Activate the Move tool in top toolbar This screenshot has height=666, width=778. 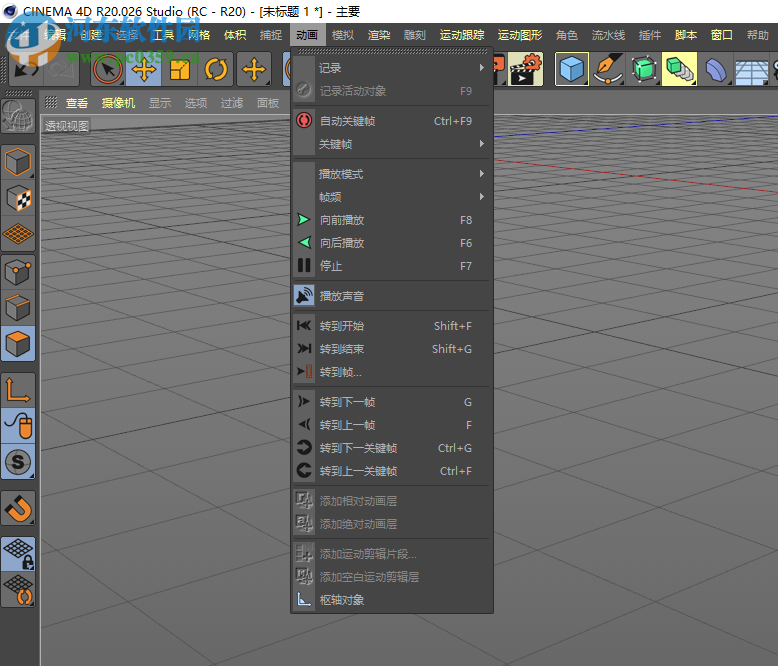(144, 69)
